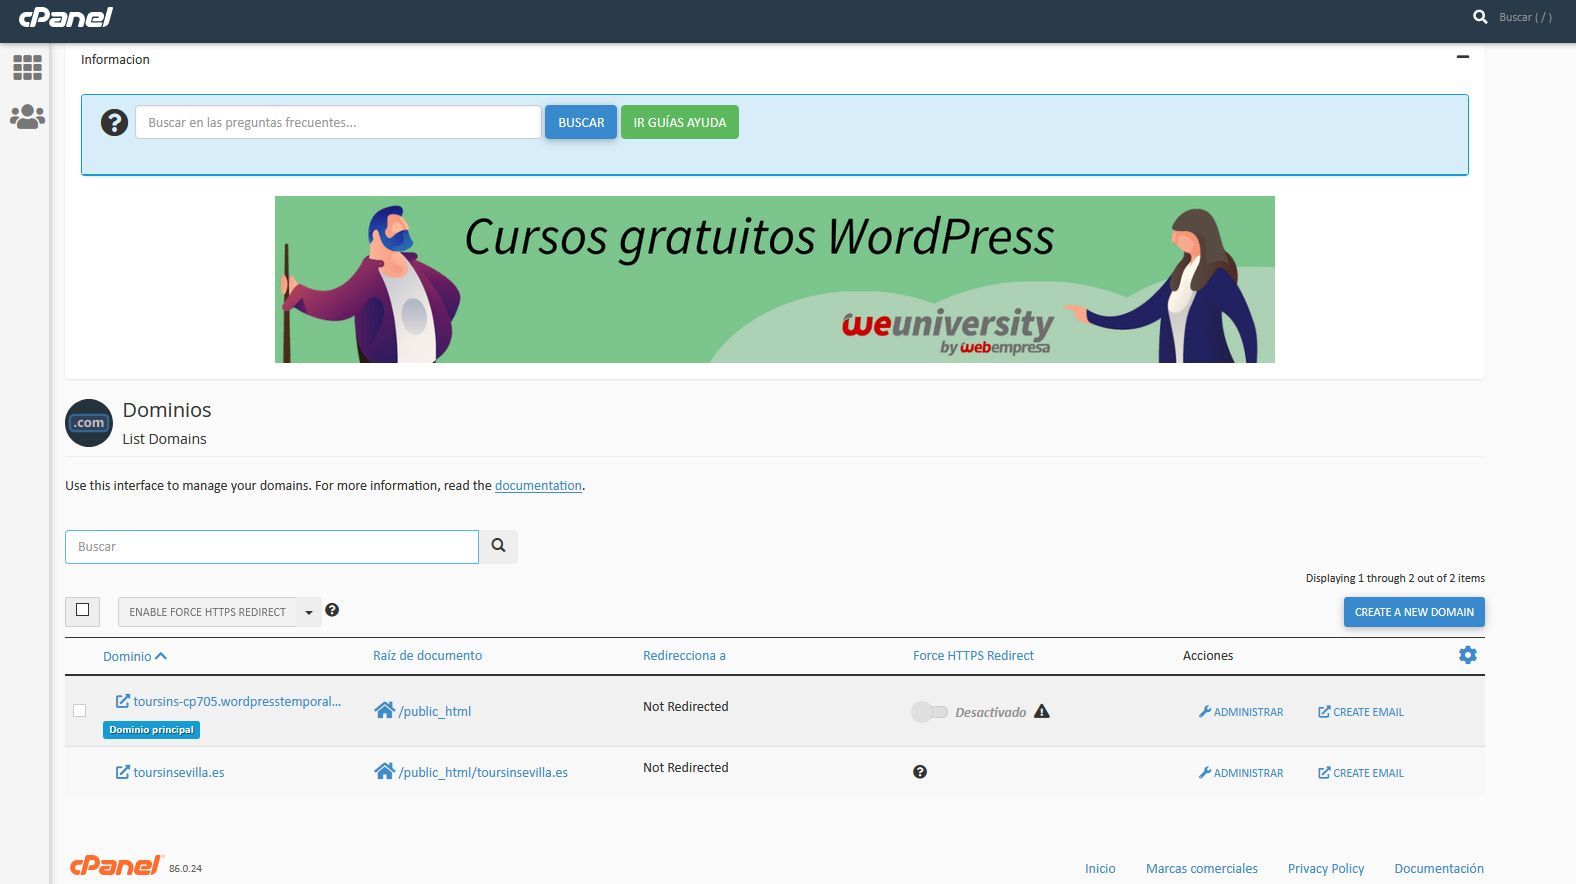The width and height of the screenshot is (1576, 884).
Task: Click external link icon for toursins-cp705 domain
Action: click(x=123, y=701)
